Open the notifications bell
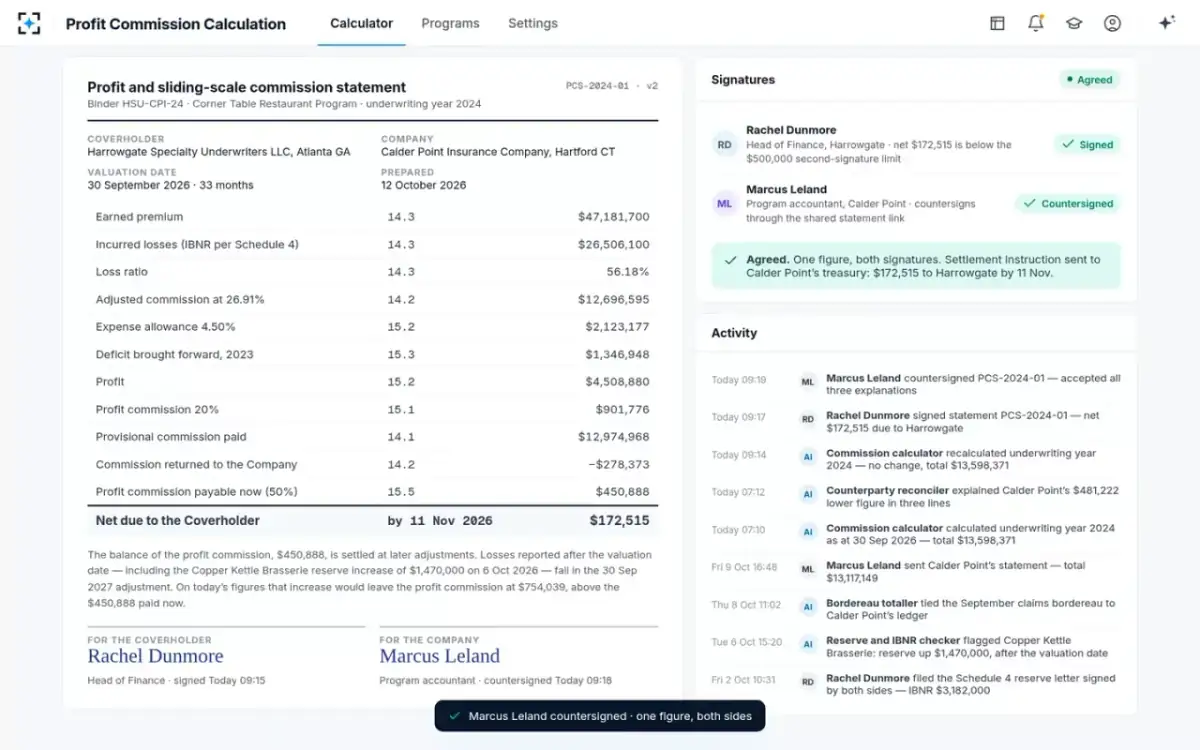The image size is (1200, 750). pos(1035,23)
